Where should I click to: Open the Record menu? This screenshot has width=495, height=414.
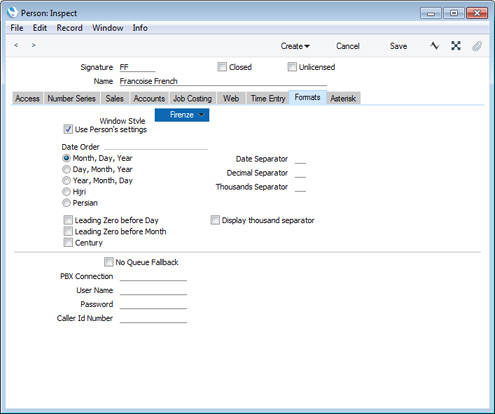point(69,28)
